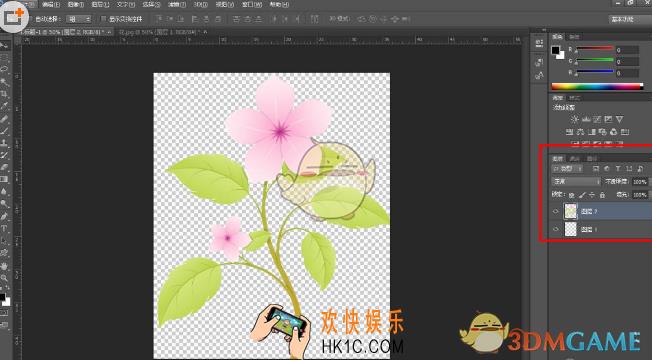Select the Horizontal Type tool
The height and width of the screenshot is (360, 652).
[5, 228]
